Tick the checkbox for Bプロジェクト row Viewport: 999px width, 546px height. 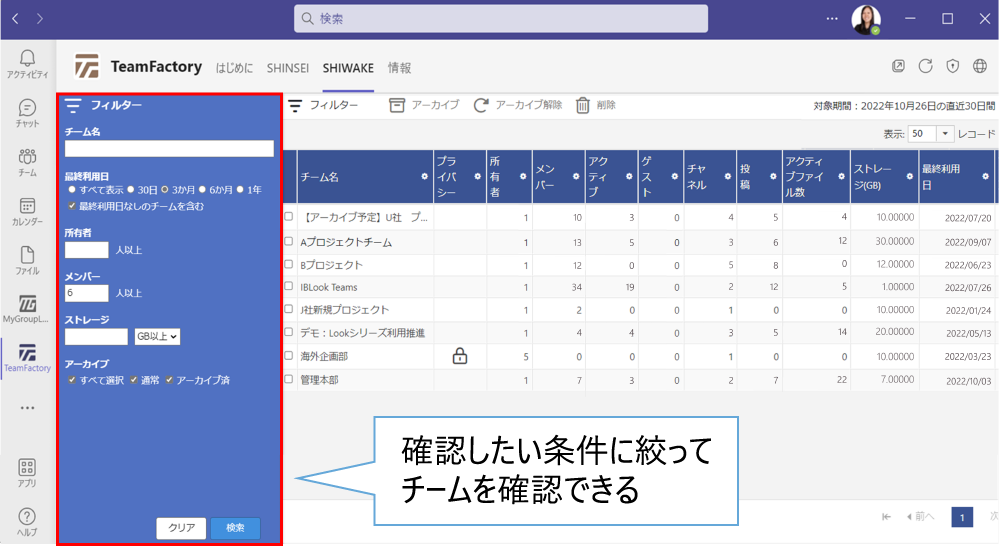[x=289, y=265]
